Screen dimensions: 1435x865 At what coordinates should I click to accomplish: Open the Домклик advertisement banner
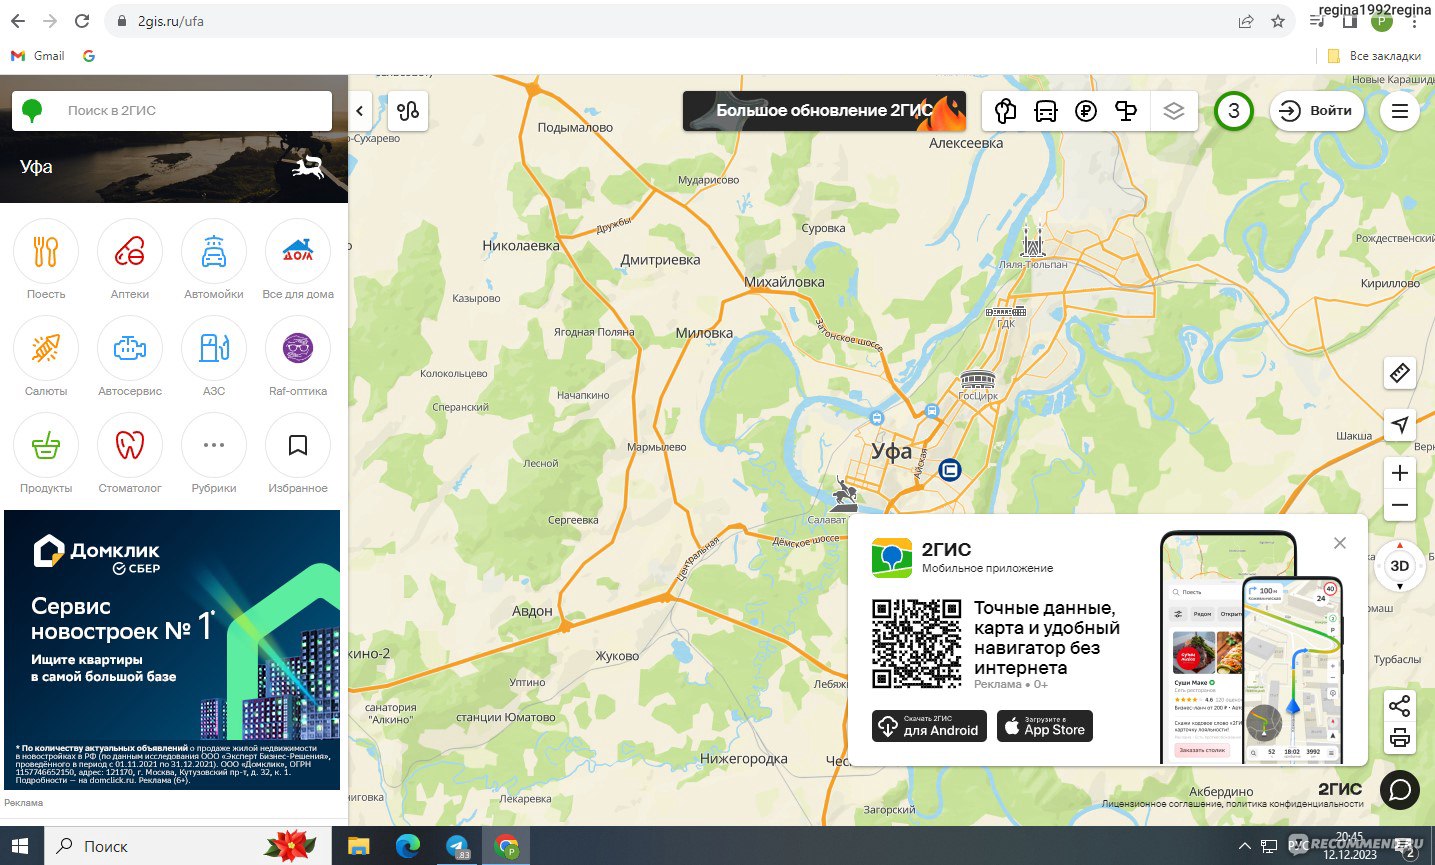pyautogui.click(x=172, y=650)
